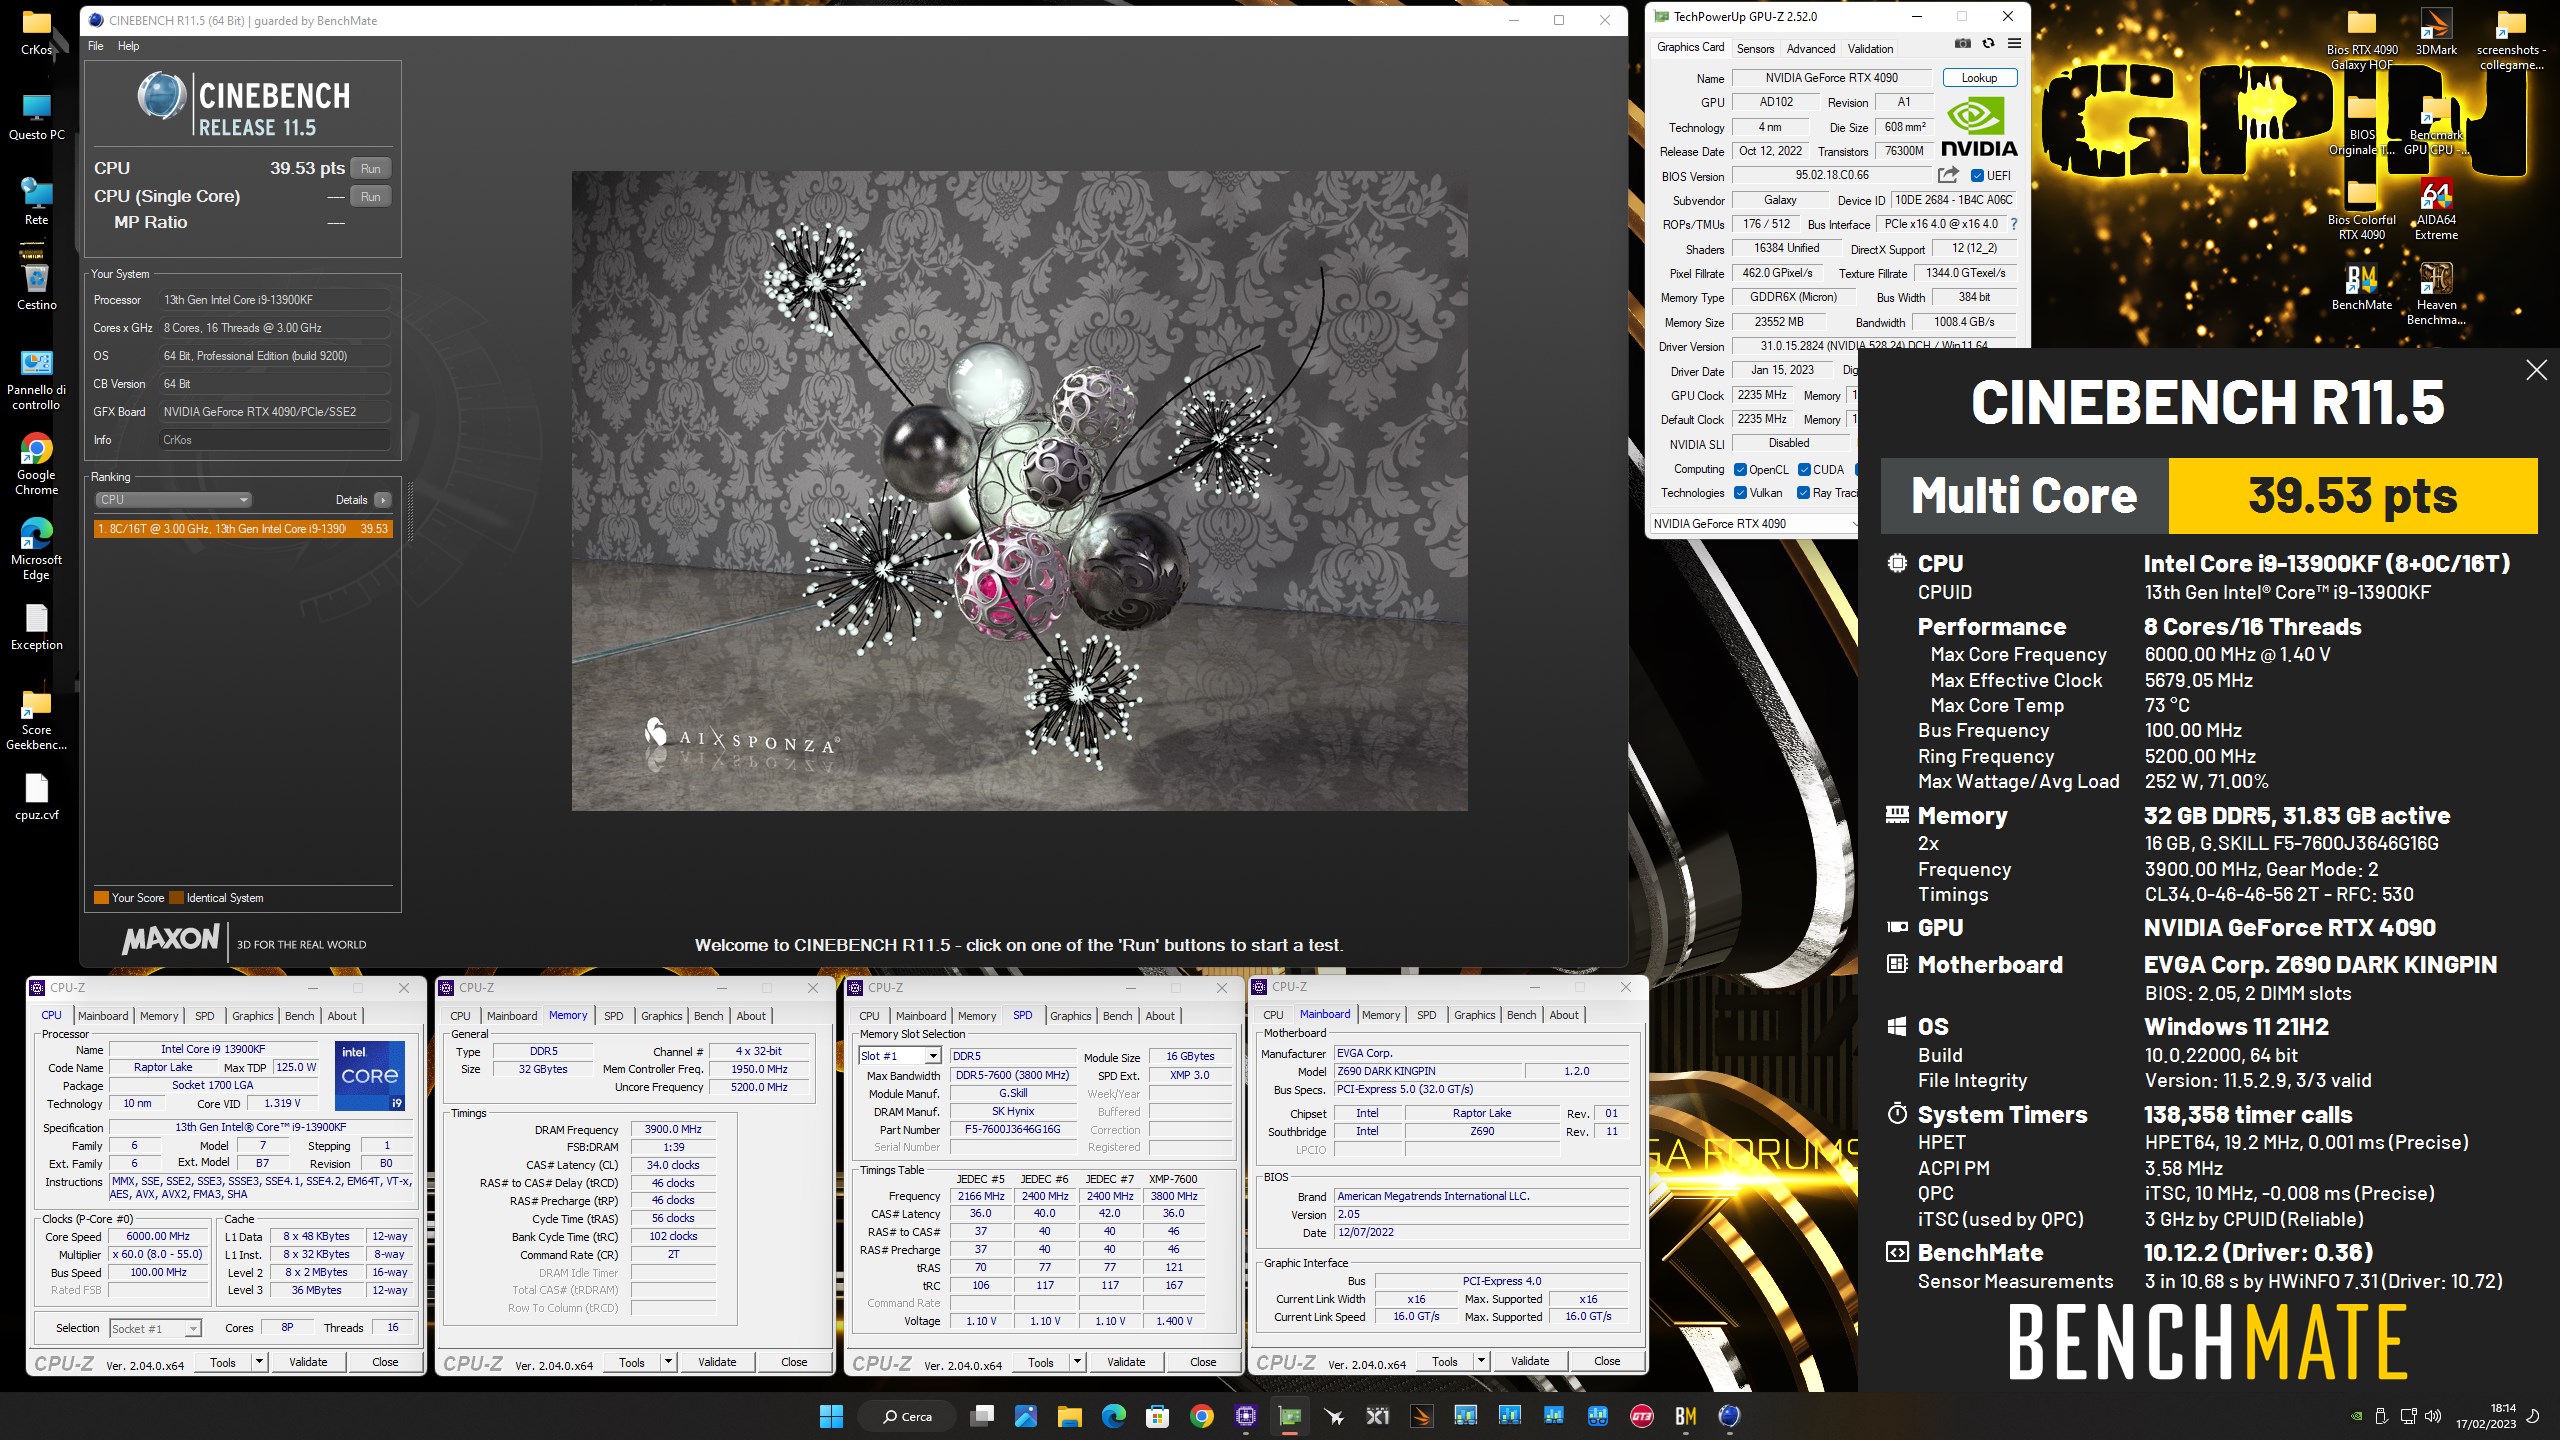Switch to the Sensors tab in GPU-Z
2560x1440 pixels.
1755,49
